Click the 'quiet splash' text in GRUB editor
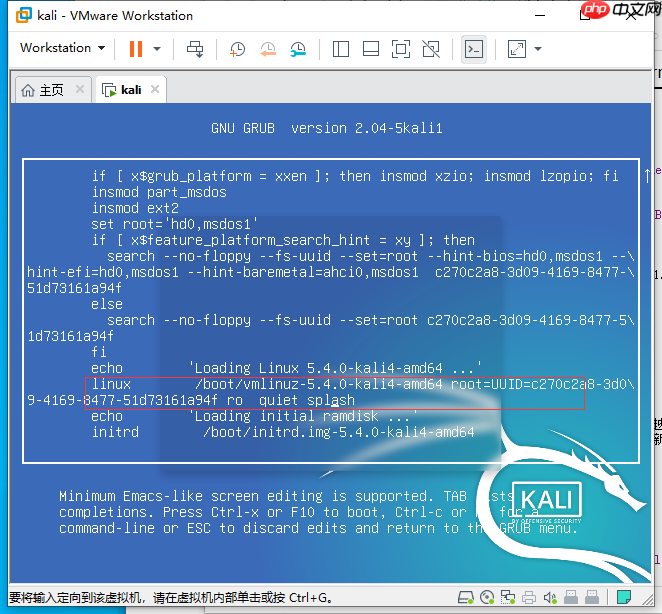The height and width of the screenshot is (614, 662). tap(307, 400)
